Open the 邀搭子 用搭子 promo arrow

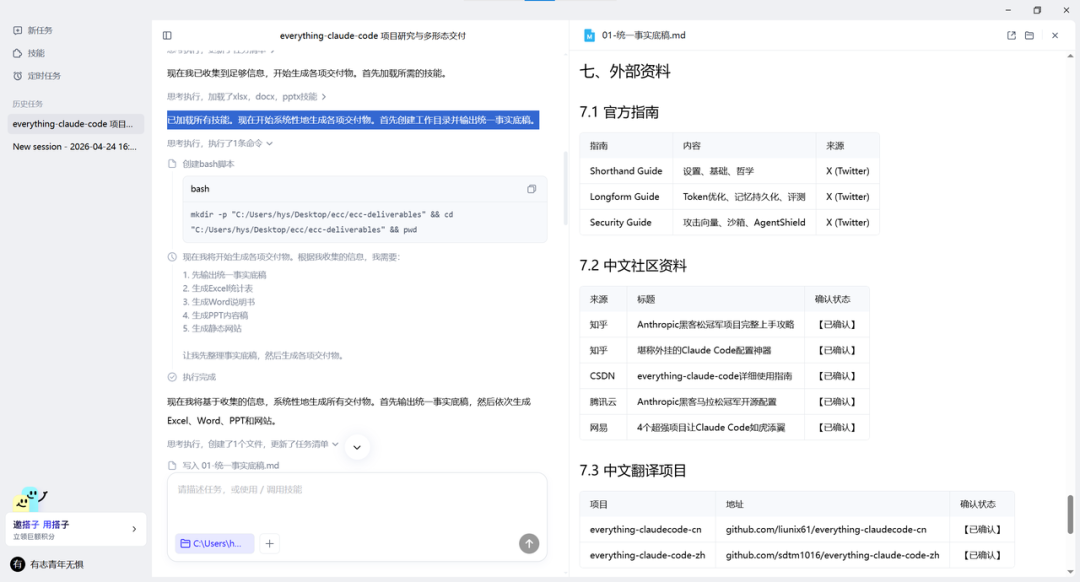click(x=134, y=529)
